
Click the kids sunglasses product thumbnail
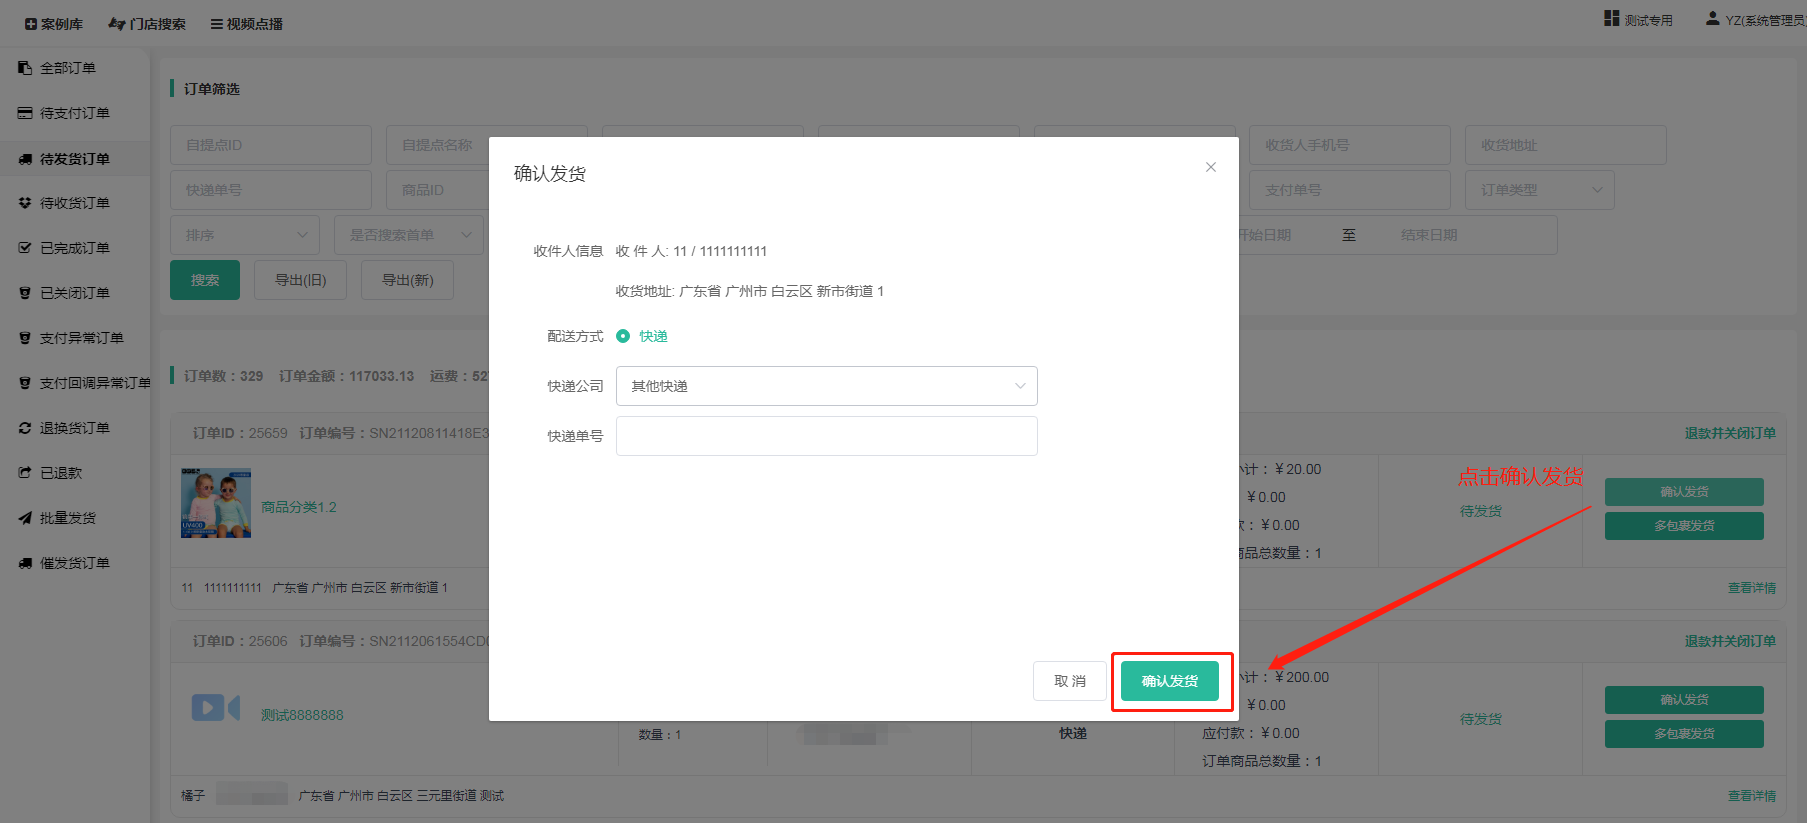click(216, 503)
